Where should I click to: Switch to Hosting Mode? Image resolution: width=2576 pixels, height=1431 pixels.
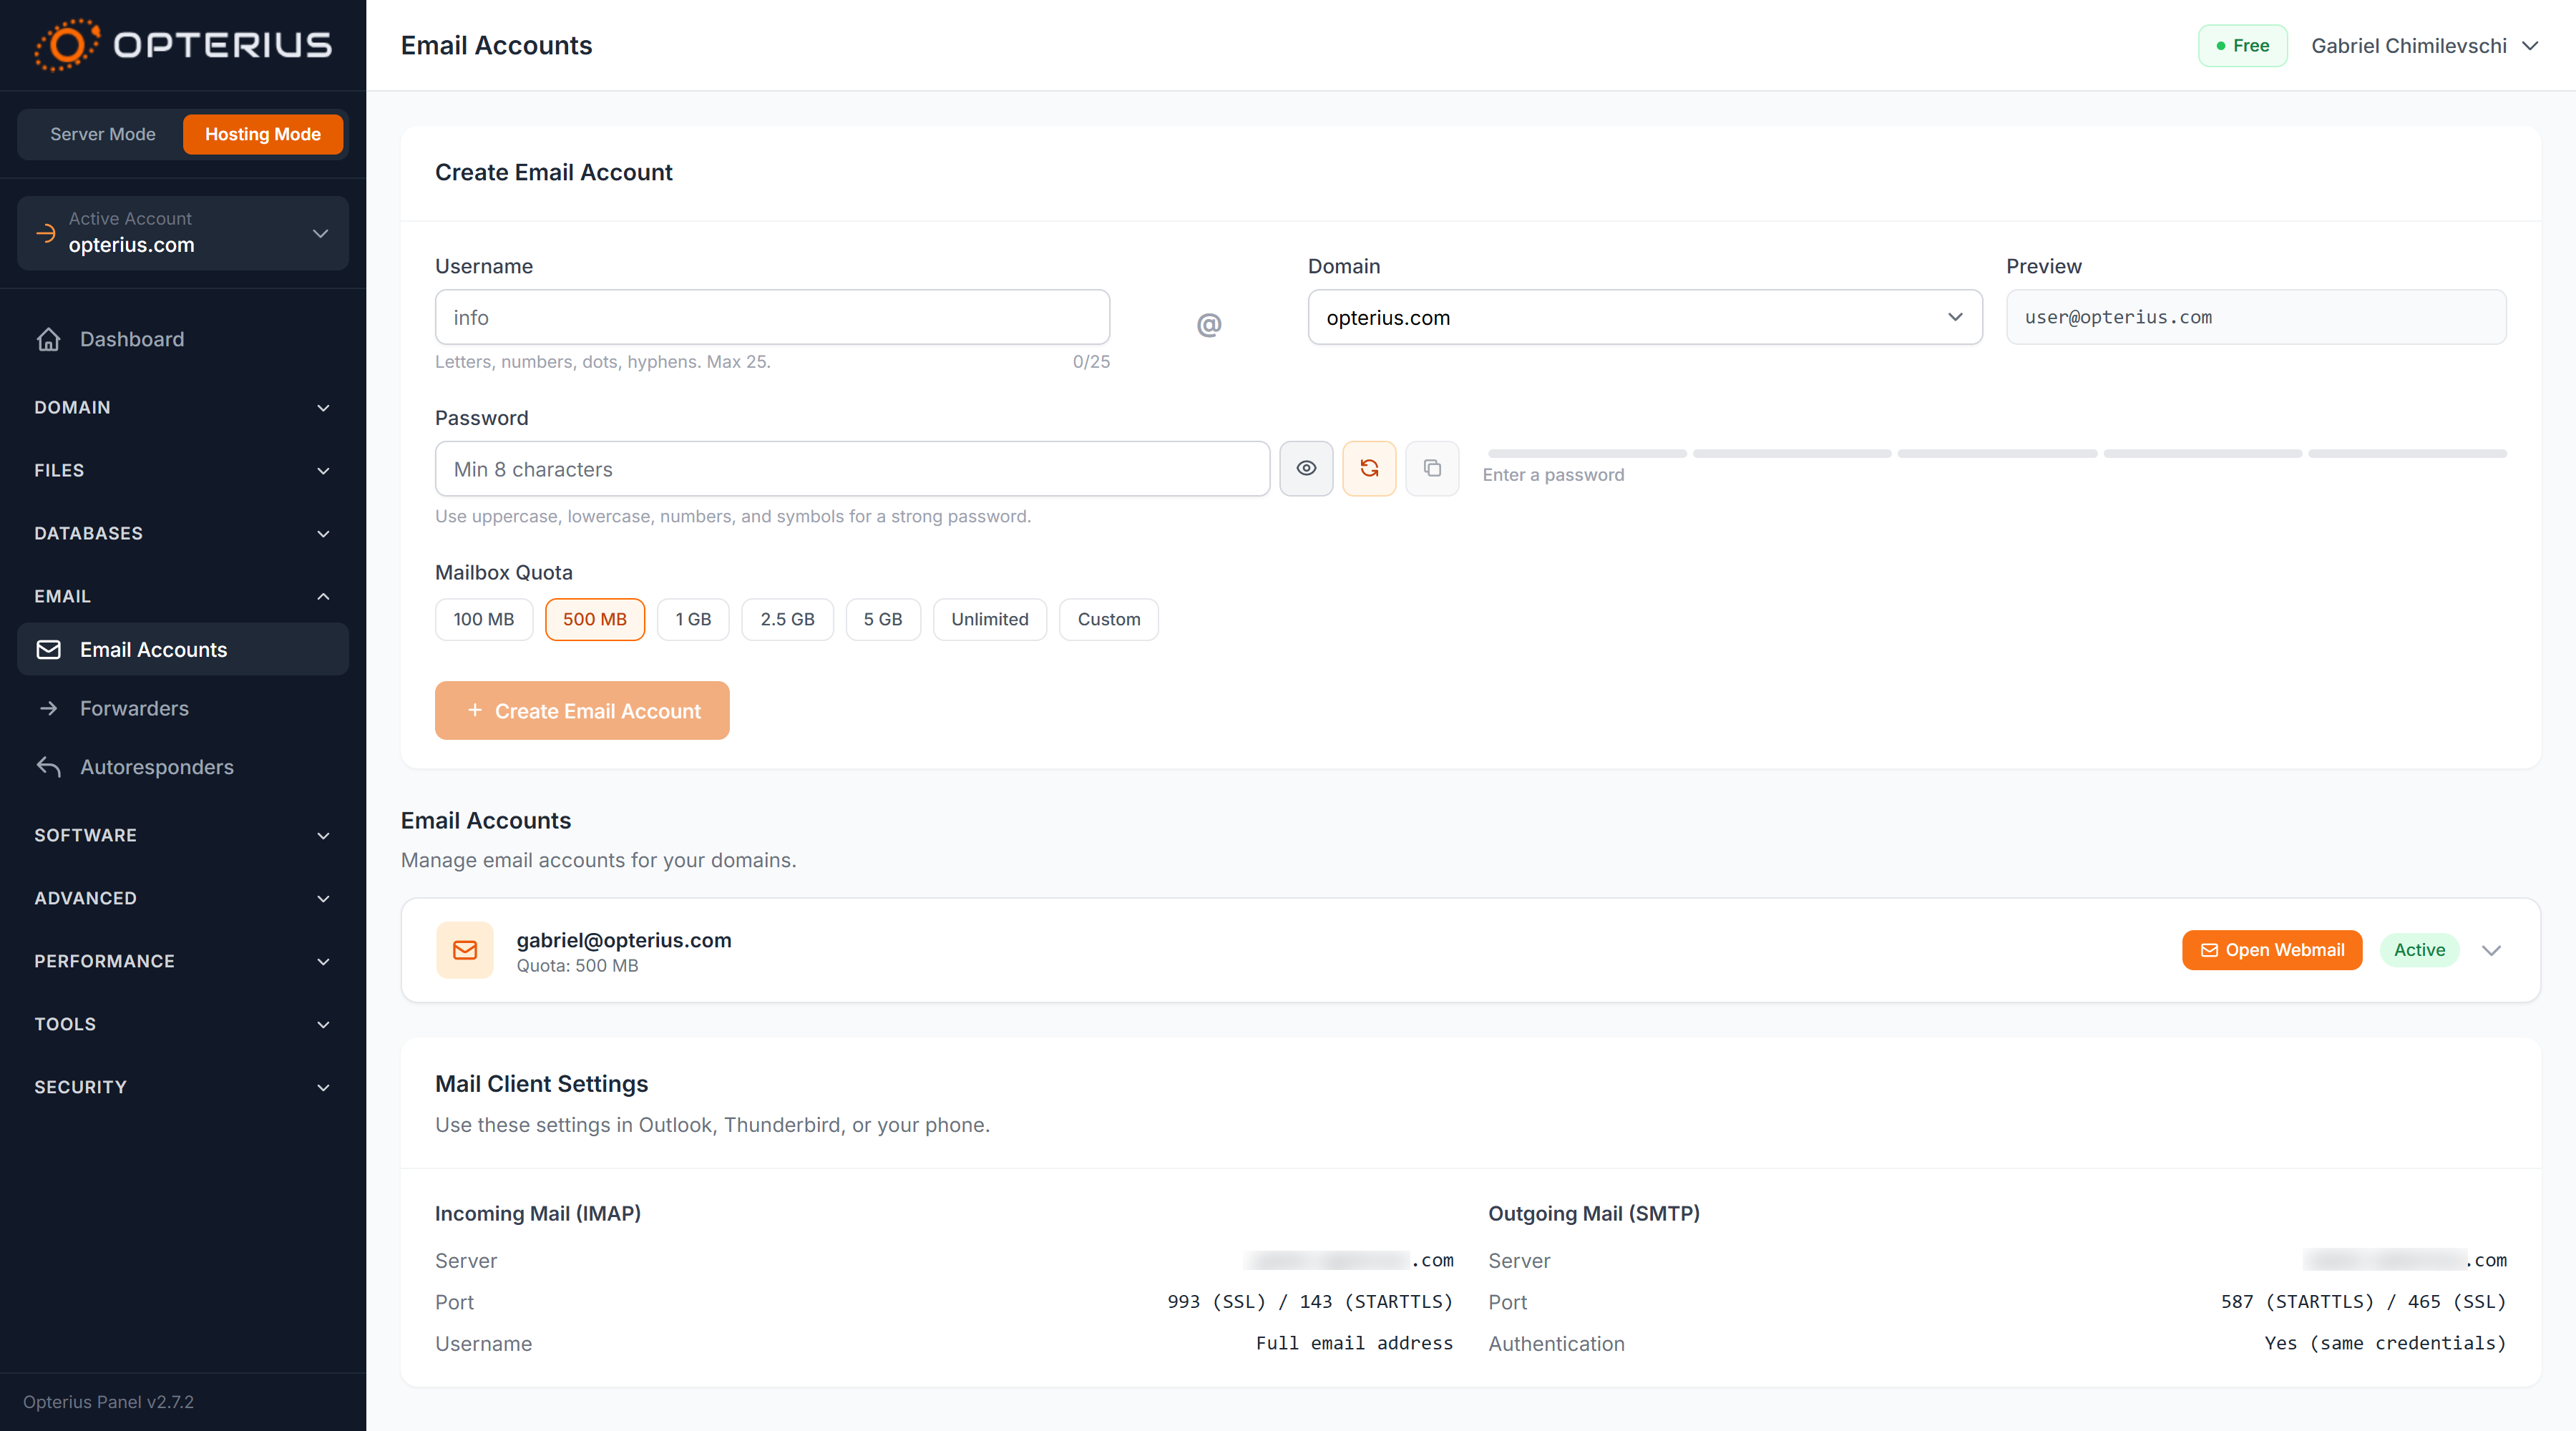pyautogui.click(x=263, y=134)
